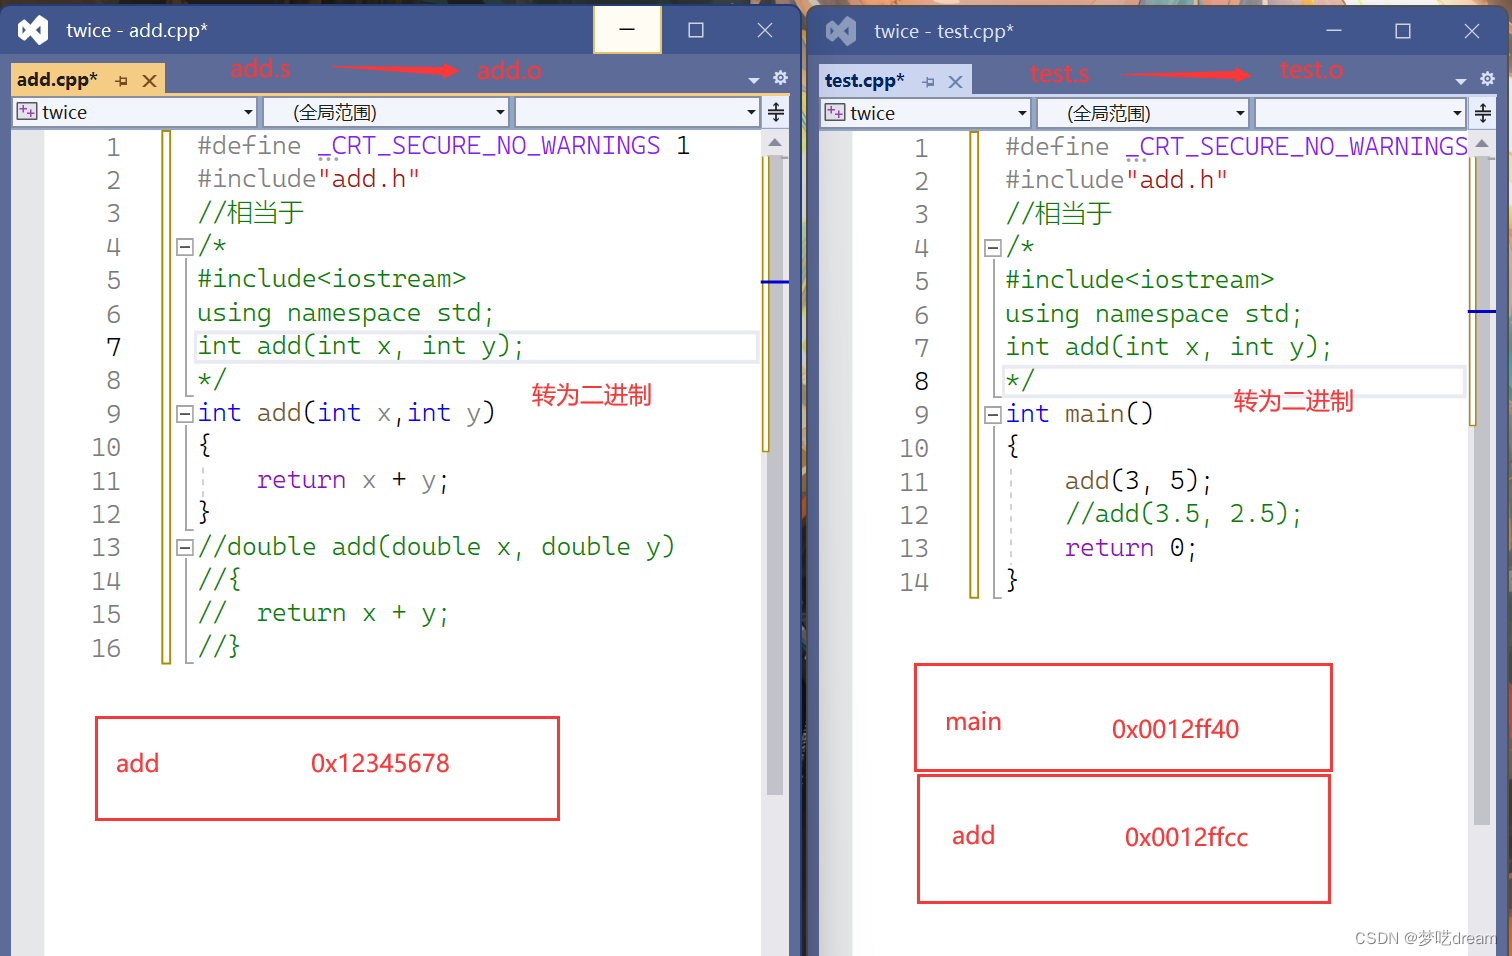Viewport: 1512px width, 956px height.
Task: Pin the add.cpp tab
Action: pos(122,81)
